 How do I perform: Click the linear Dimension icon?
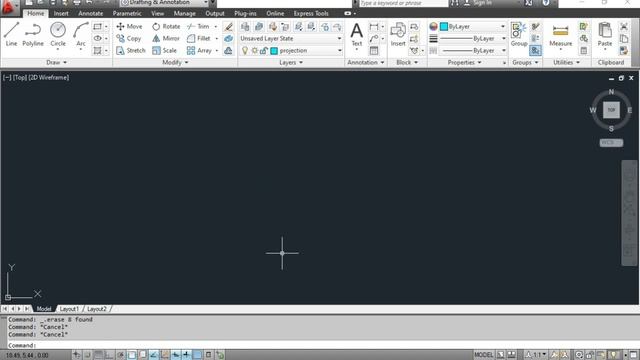click(x=373, y=27)
